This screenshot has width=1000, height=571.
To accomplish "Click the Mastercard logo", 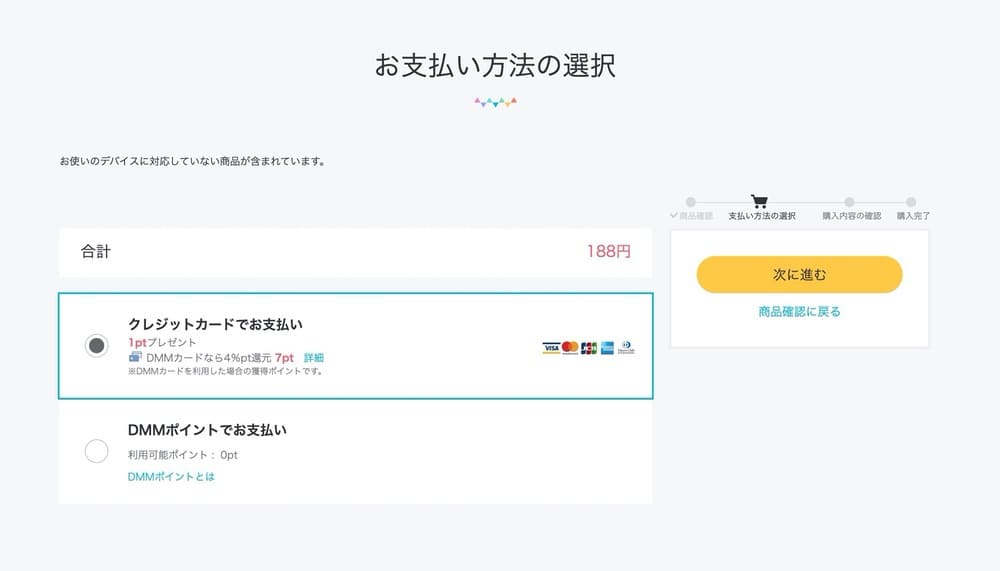I will 570,348.
